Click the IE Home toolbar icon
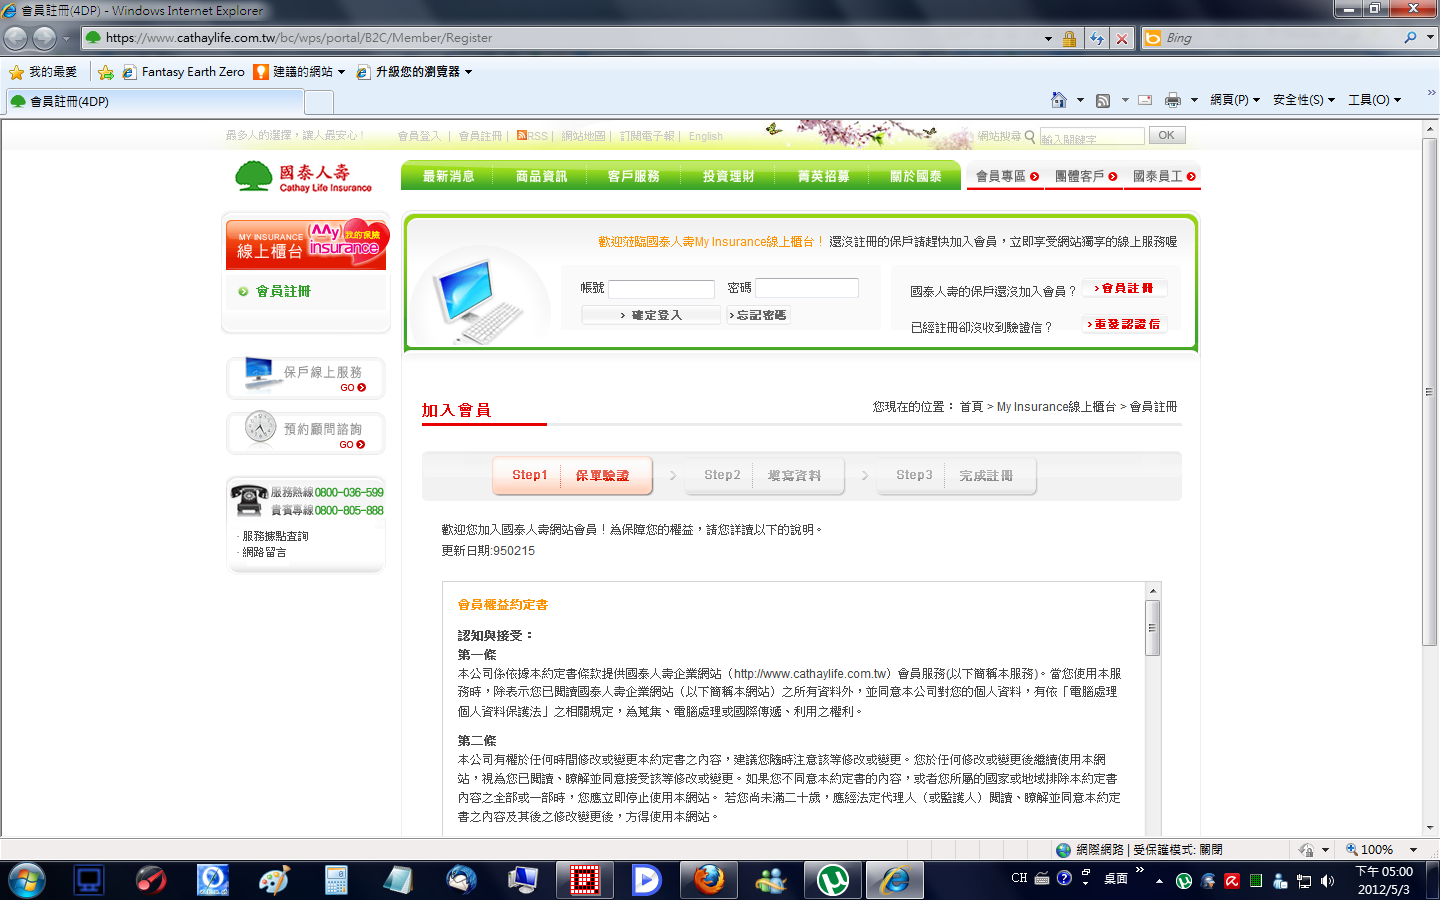 [x=1059, y=100]
